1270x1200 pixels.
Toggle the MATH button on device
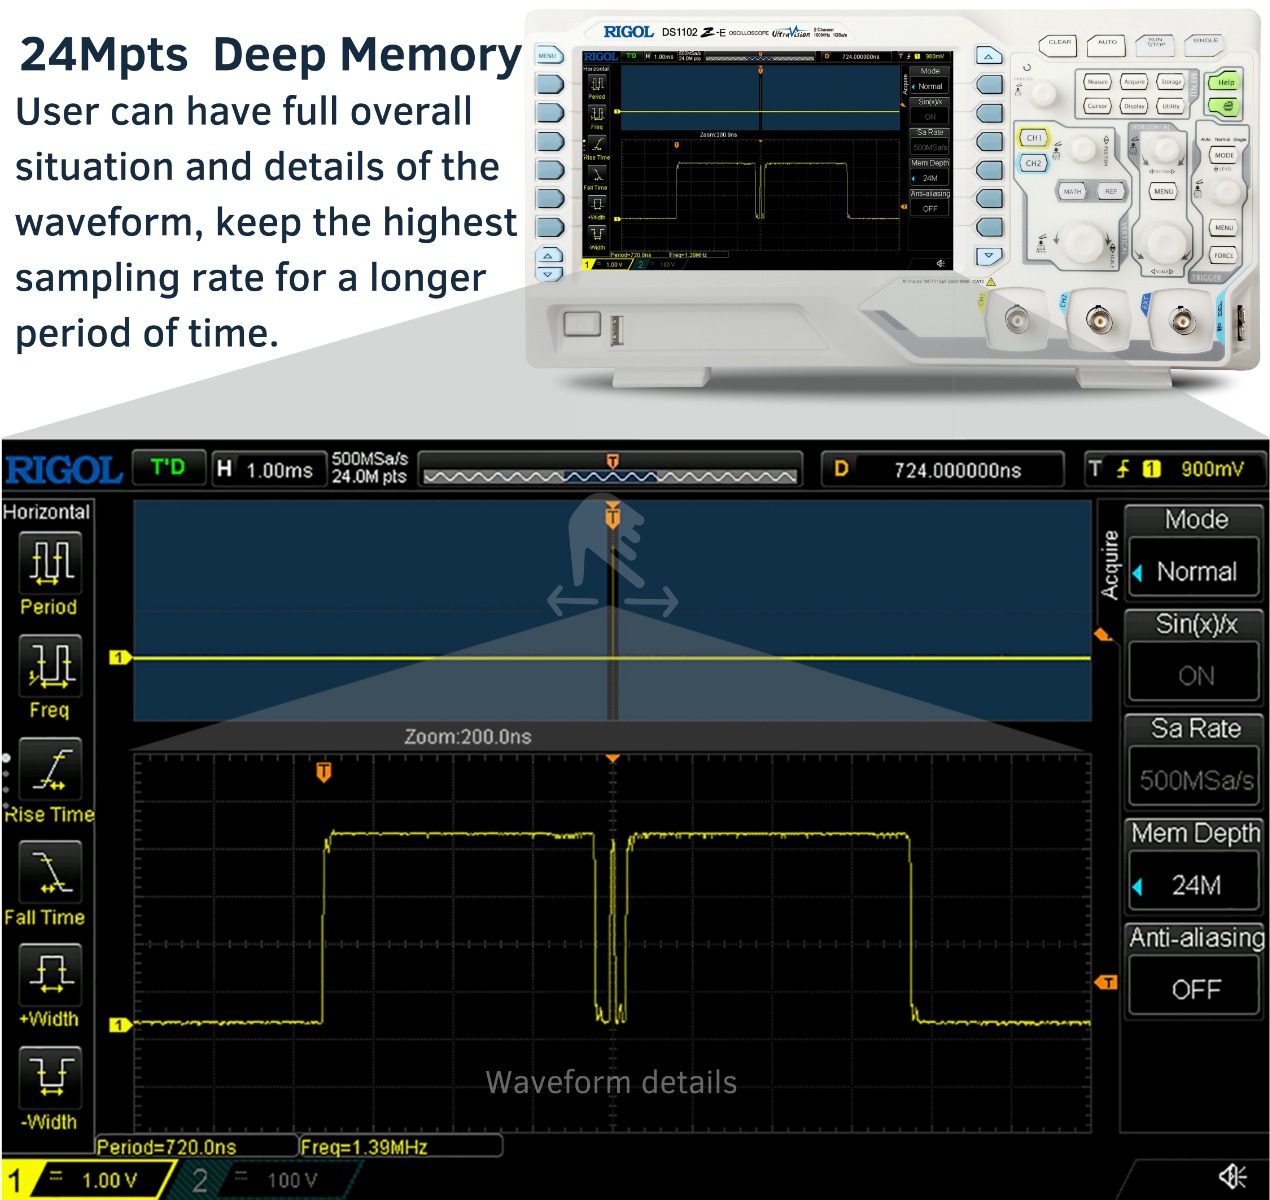point(1072,191)
